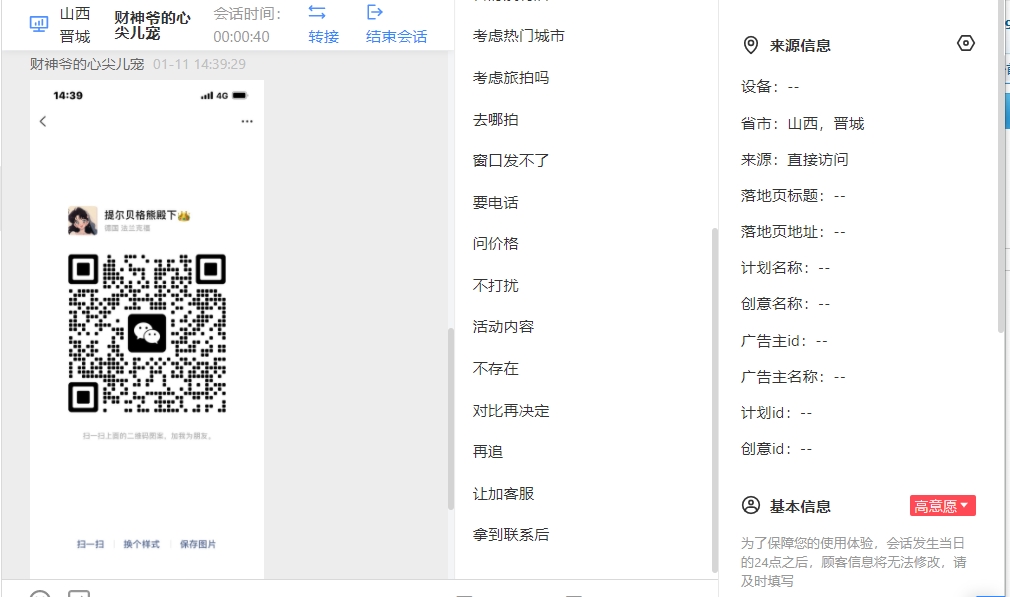Click the 计划名称 info row
The width and height of the screenshot is (1010, 597).
click(x=785, y=268)
